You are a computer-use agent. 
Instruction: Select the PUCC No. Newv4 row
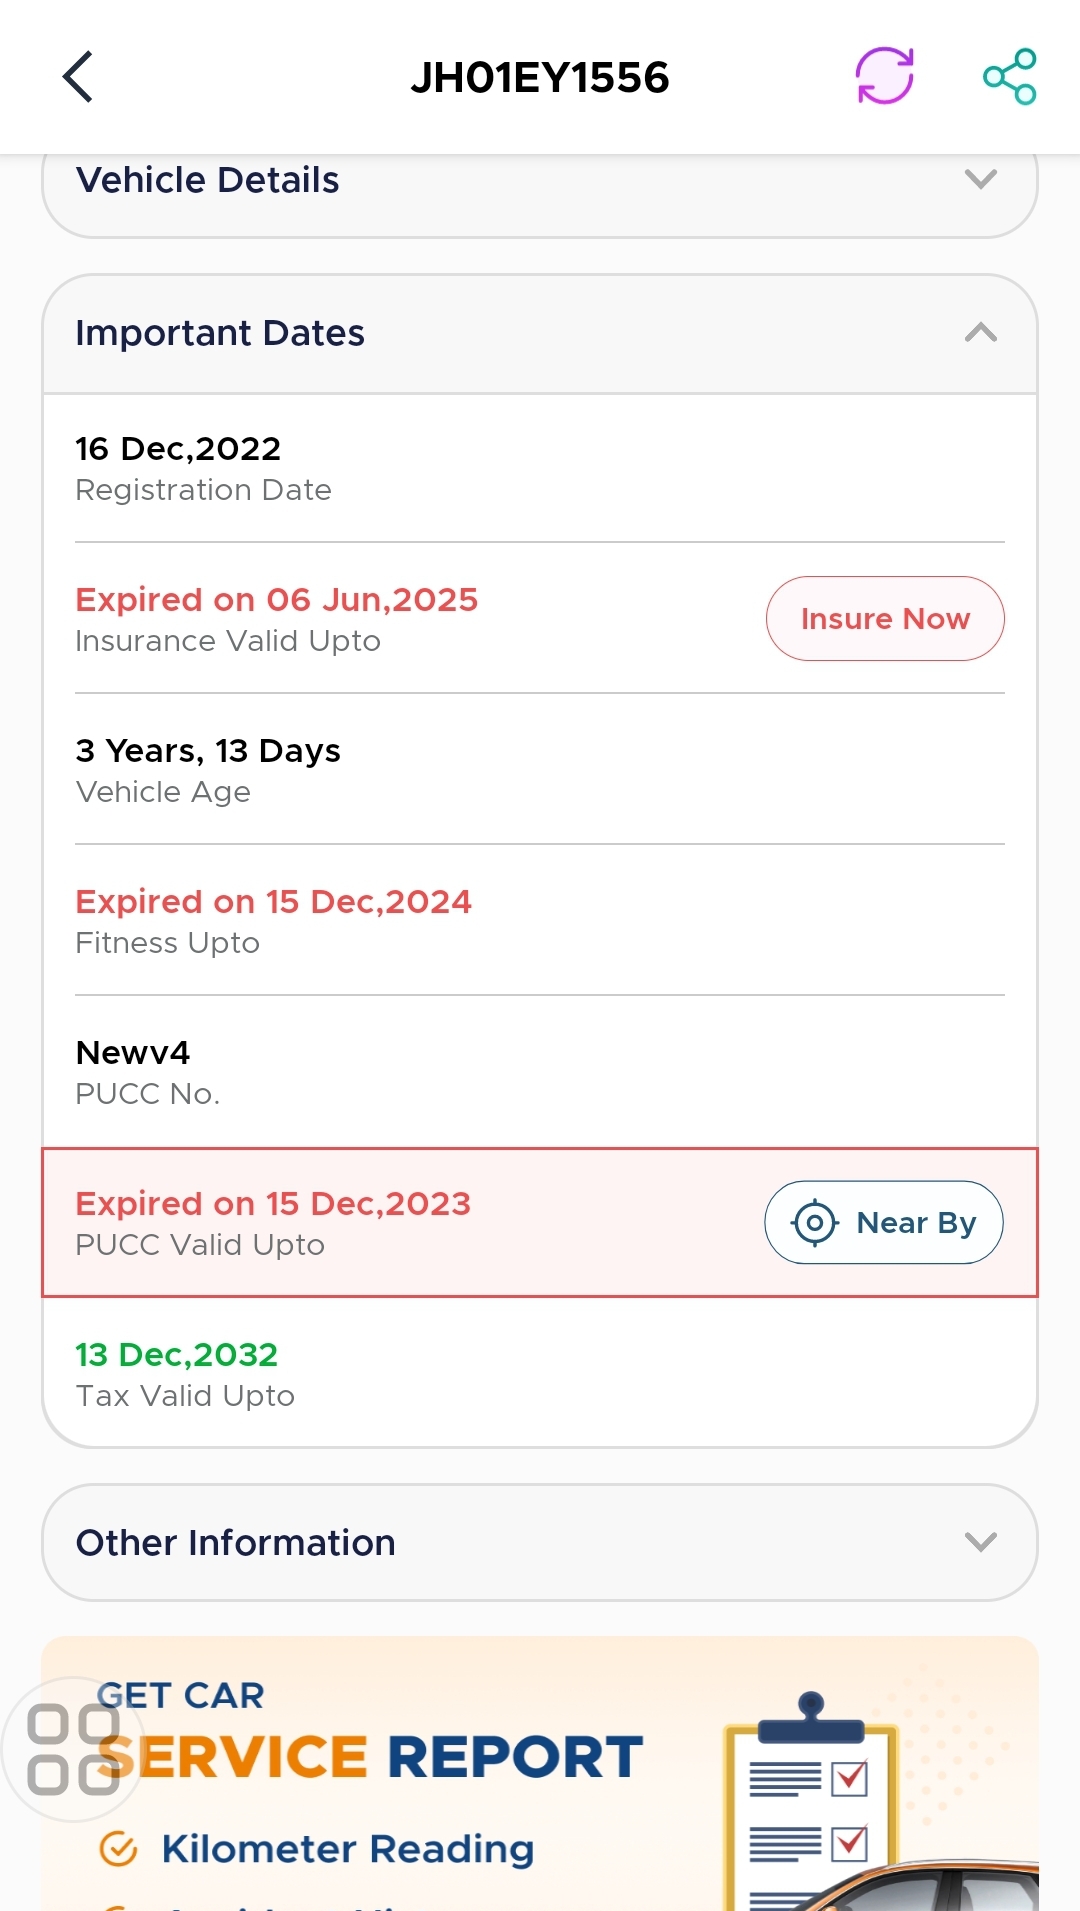[540, 1072]
